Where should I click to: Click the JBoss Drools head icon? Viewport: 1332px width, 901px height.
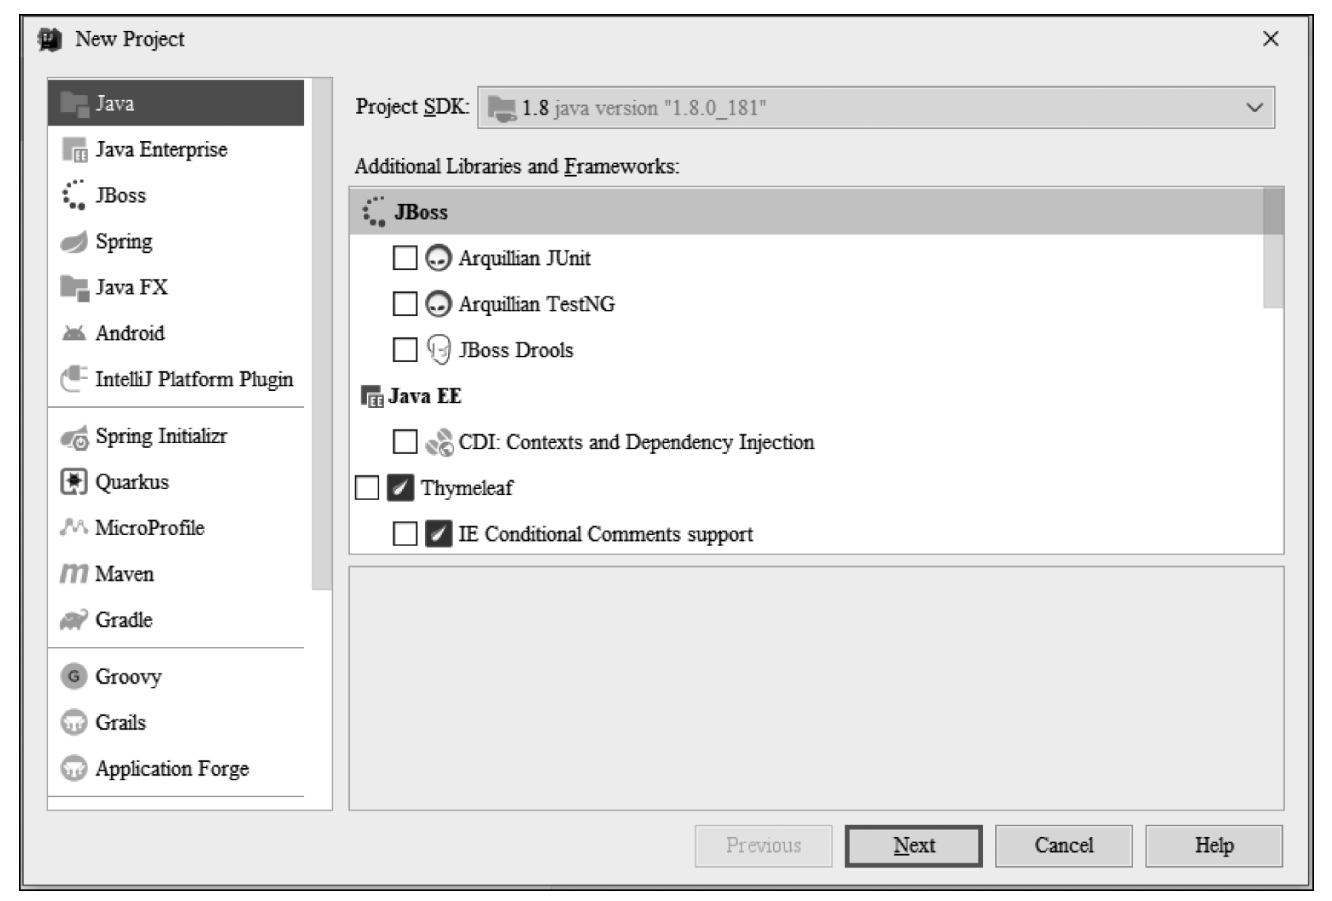[x=438, y=350]
